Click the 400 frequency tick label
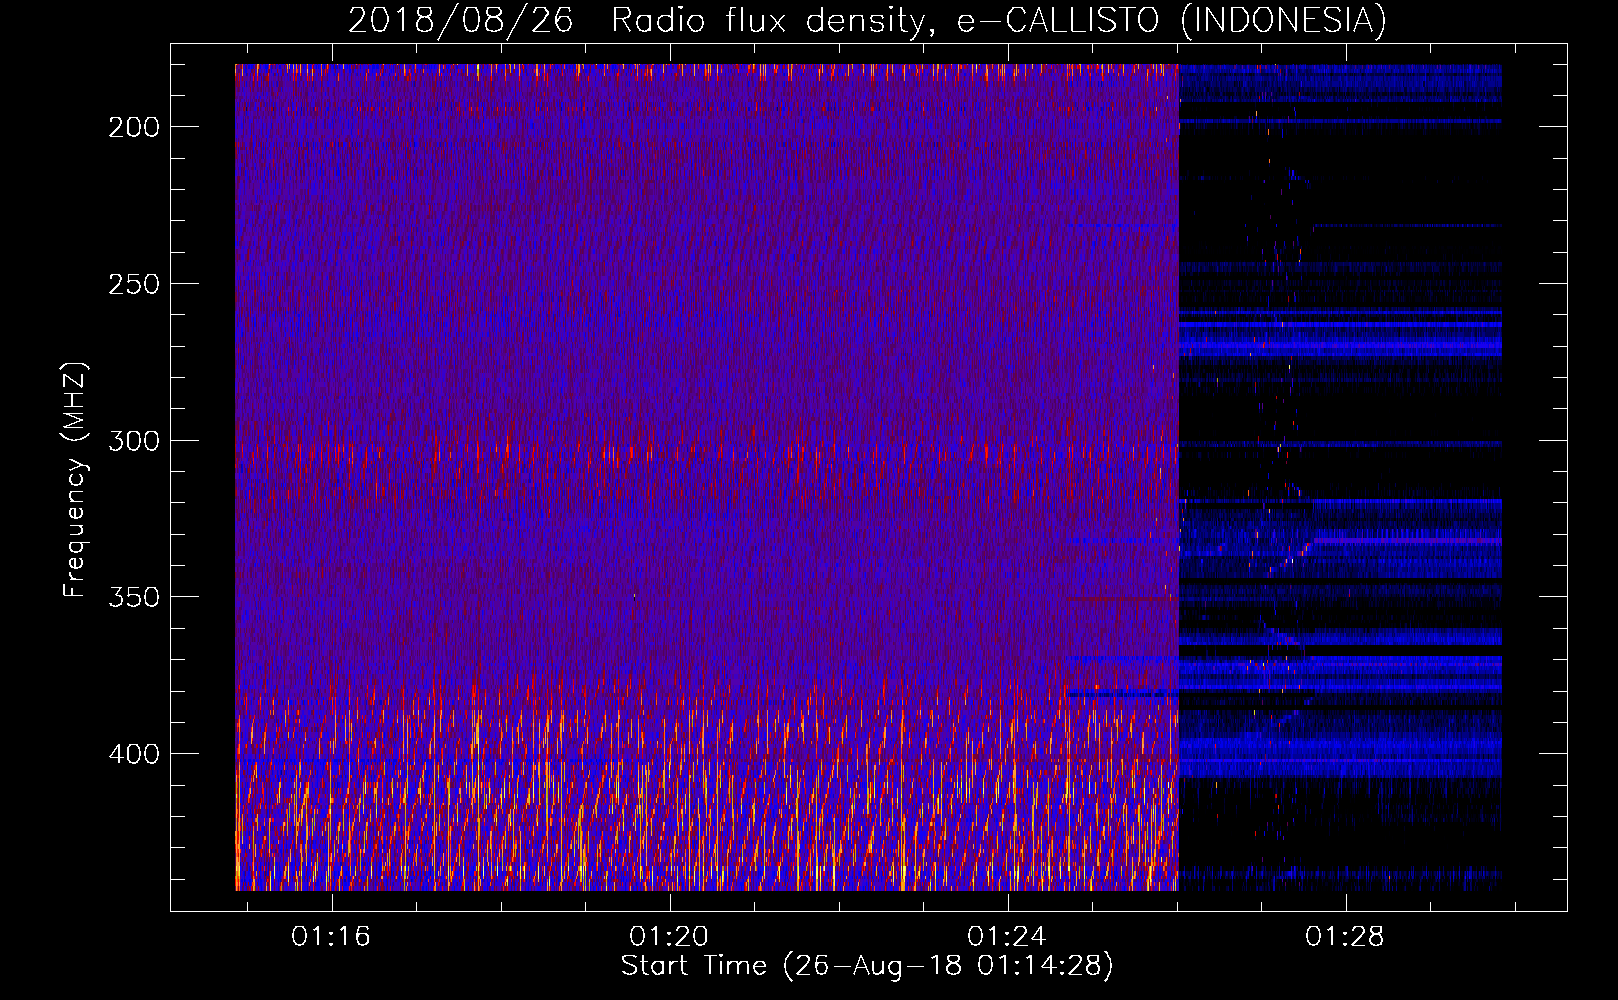Screen dimensions: 1618x1000 134,754
